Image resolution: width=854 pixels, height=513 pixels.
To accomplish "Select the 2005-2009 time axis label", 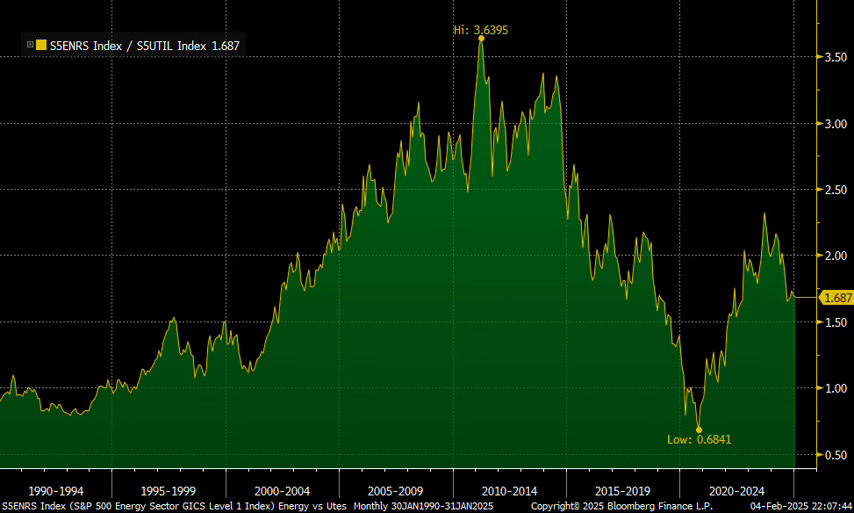I will [x=395, y=491].
